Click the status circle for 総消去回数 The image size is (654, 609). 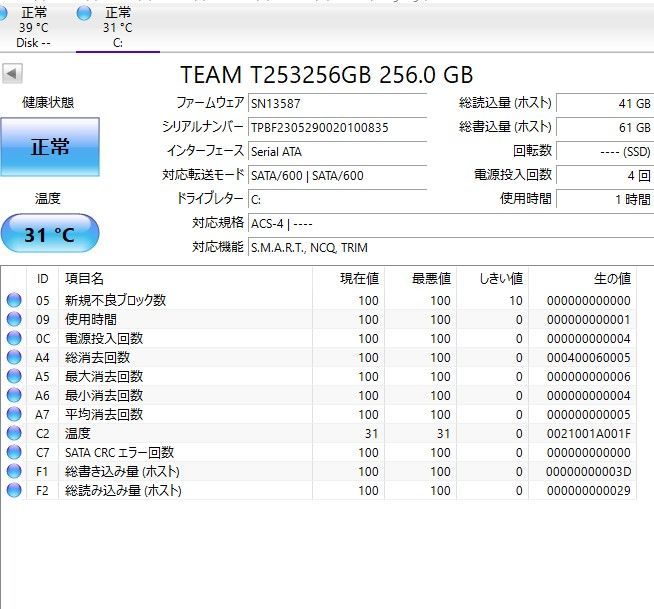(x=14, y=357)
